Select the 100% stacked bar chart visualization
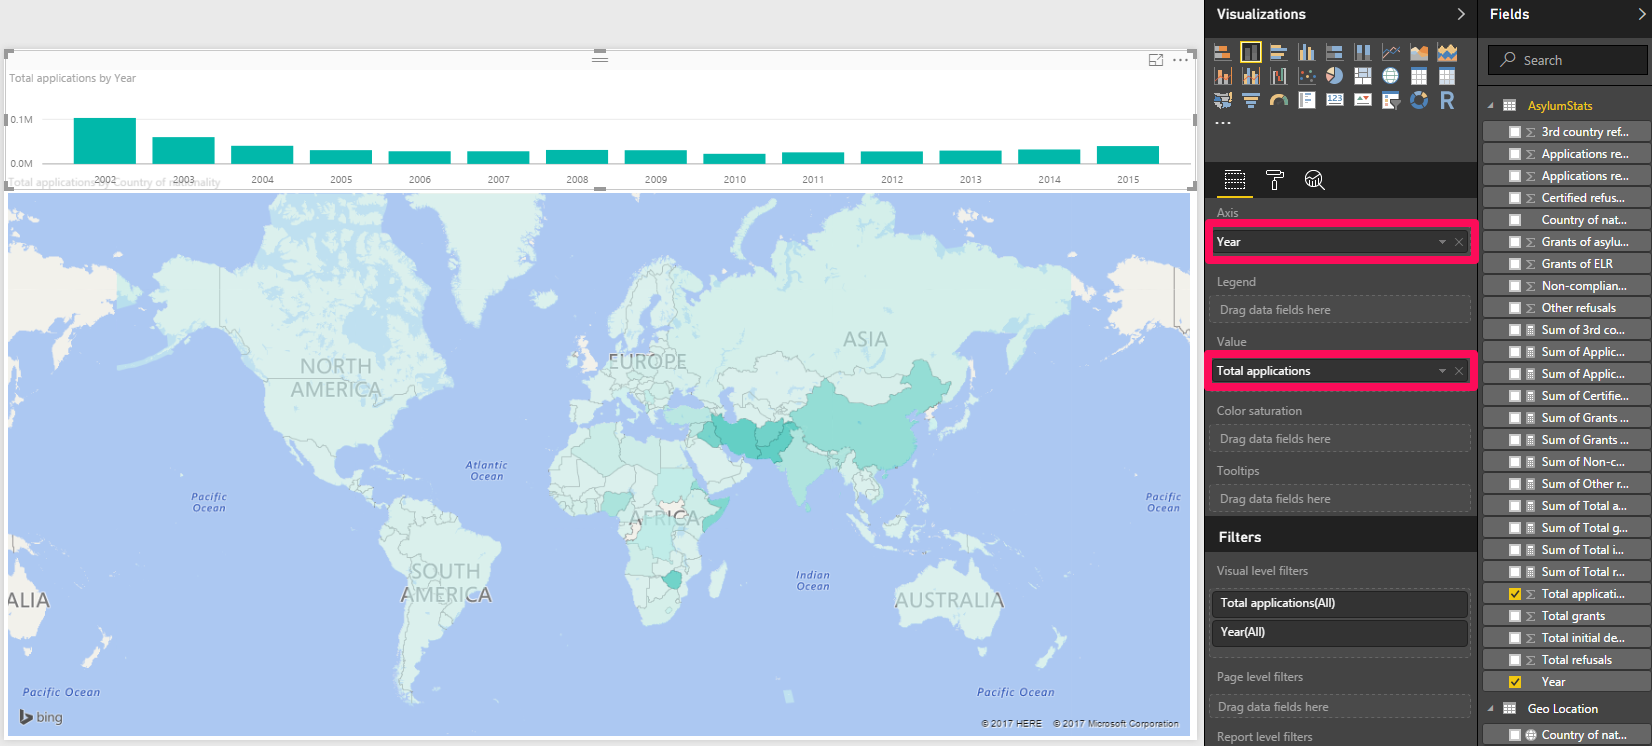 point(1334,52)
